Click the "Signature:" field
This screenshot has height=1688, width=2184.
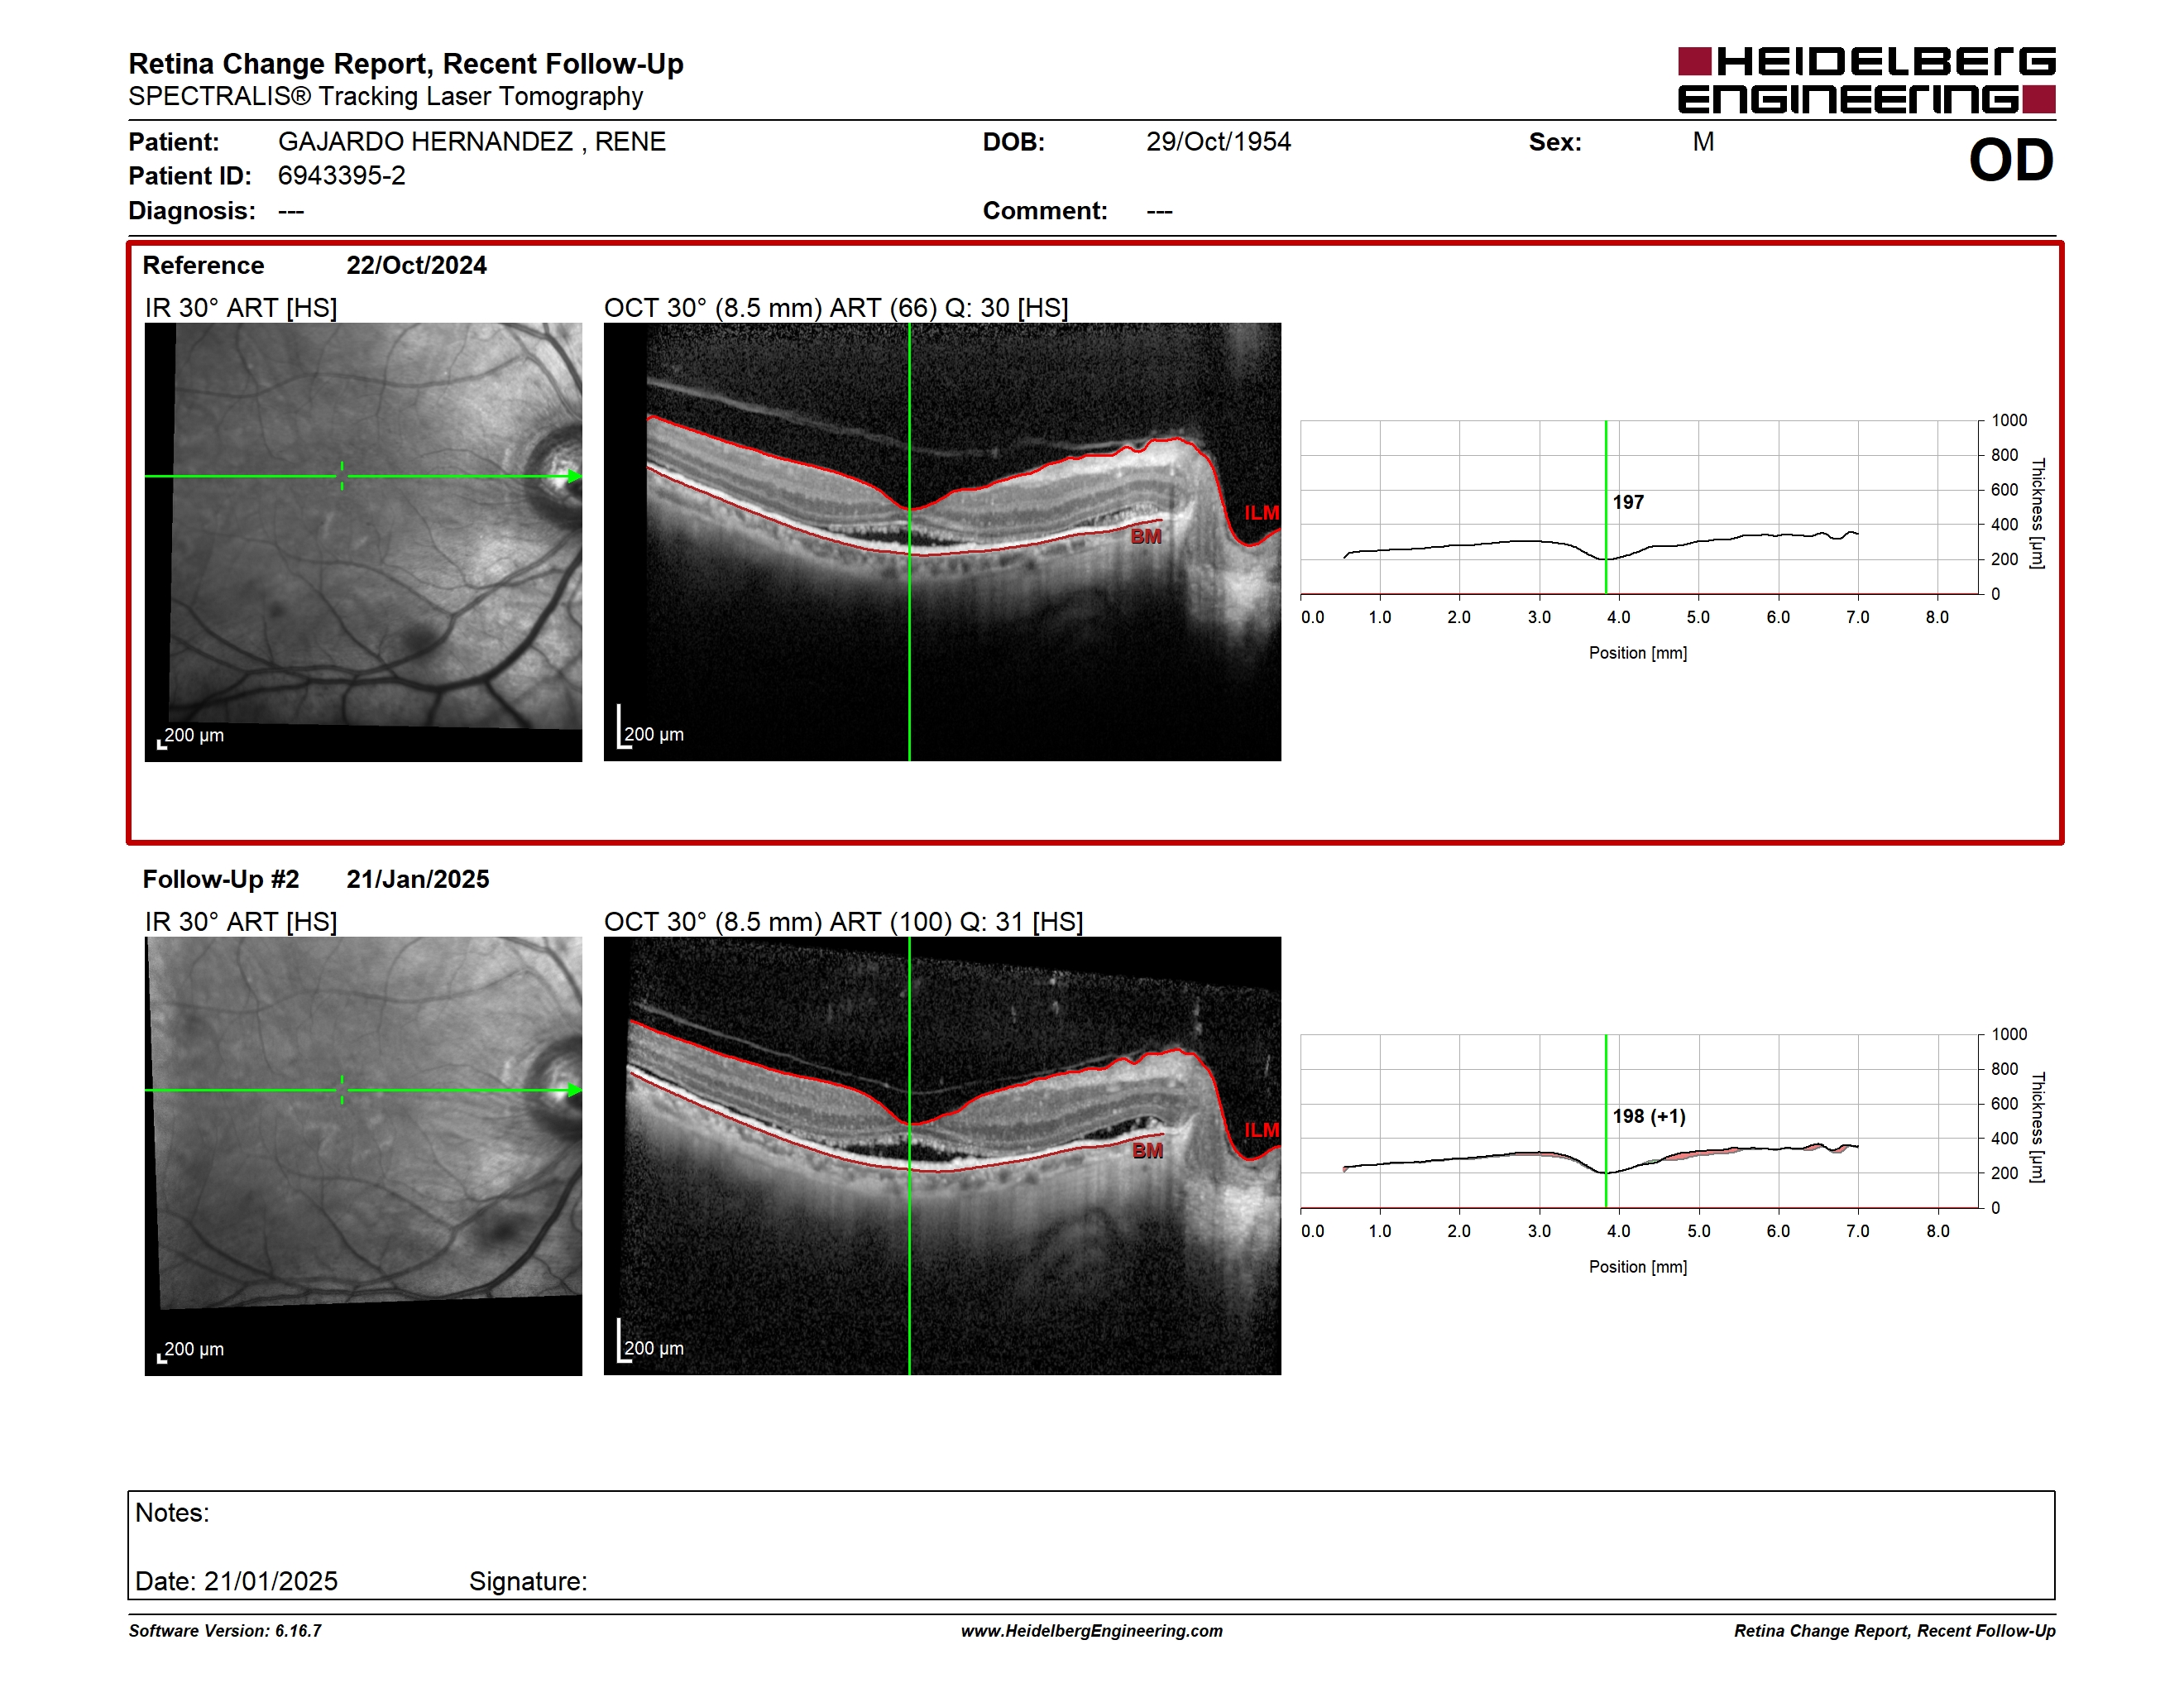(528, 1581)
